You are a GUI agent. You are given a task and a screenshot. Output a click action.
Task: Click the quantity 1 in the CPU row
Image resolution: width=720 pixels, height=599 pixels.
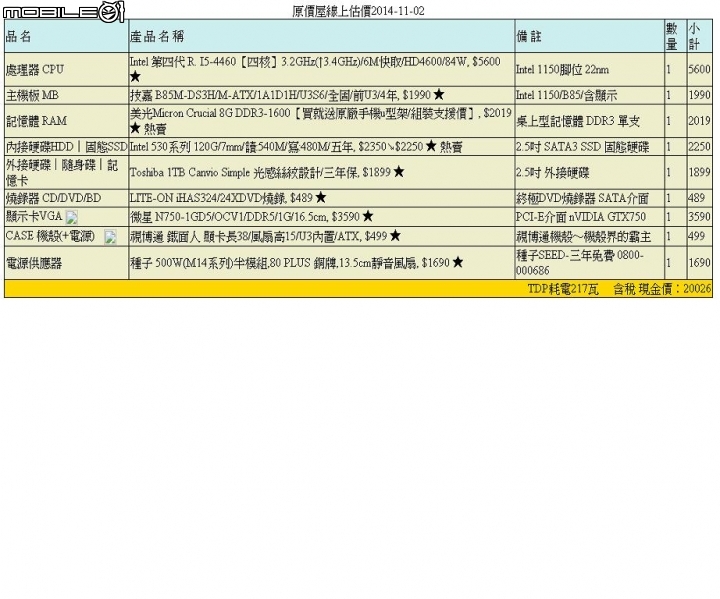click(x=669, y=69)
